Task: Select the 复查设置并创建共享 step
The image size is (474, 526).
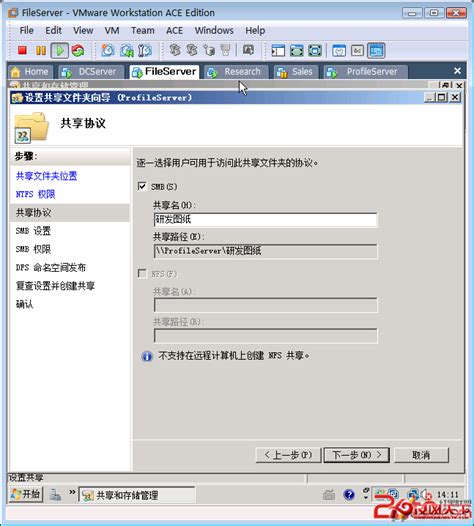Action: pos(55,286)
